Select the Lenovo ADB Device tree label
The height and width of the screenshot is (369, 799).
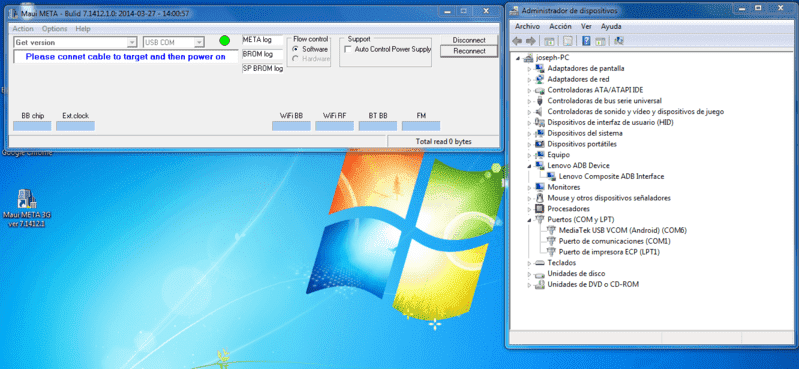(578, 166)
